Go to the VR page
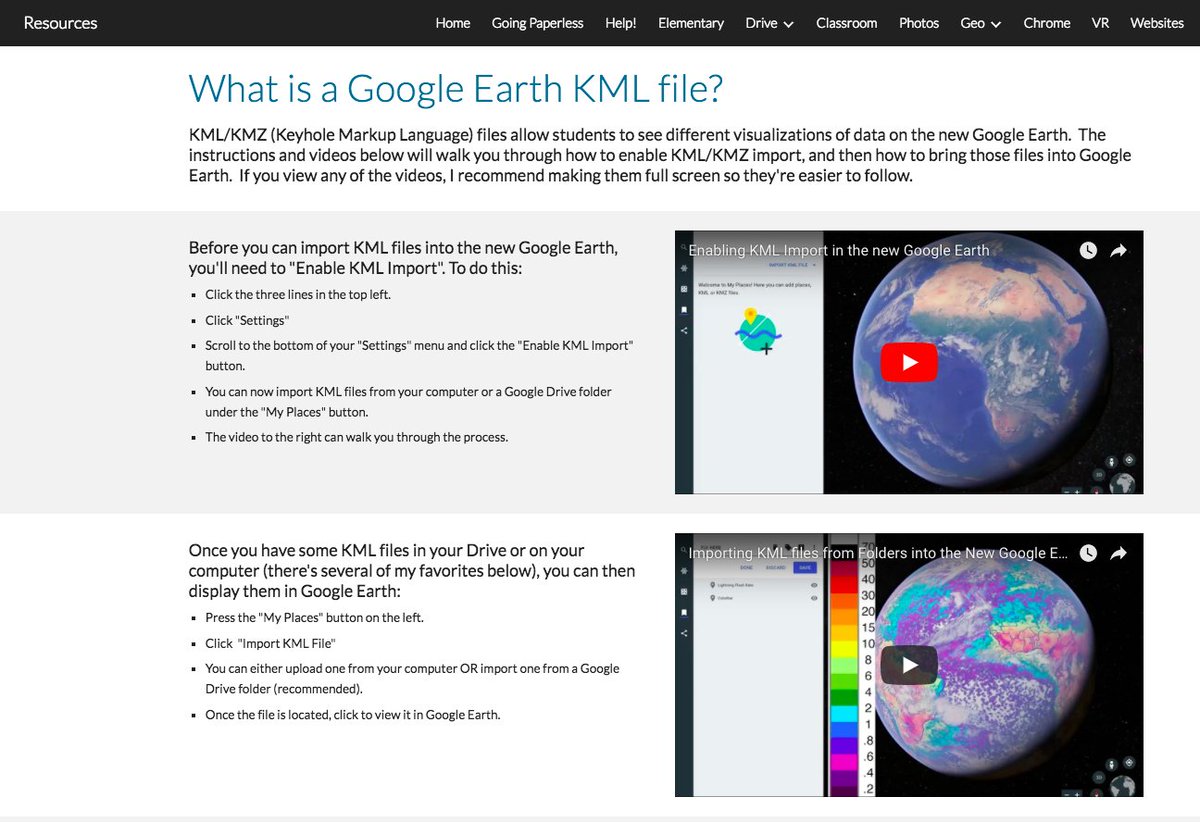The width and height of the screenshot is (1200, 822). pyautogui.click(x=1100, y=23)
